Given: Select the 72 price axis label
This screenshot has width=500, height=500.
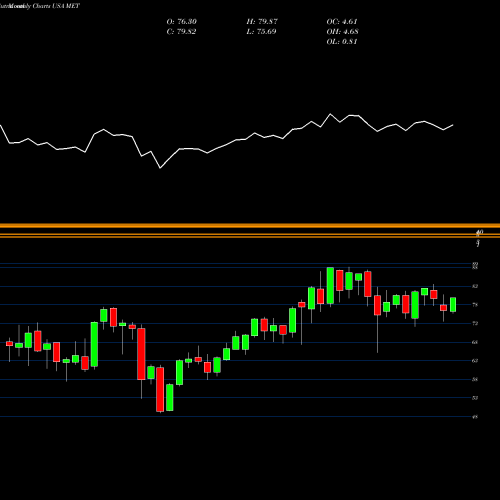Looking at the screenshot, I should pos(475,323).
